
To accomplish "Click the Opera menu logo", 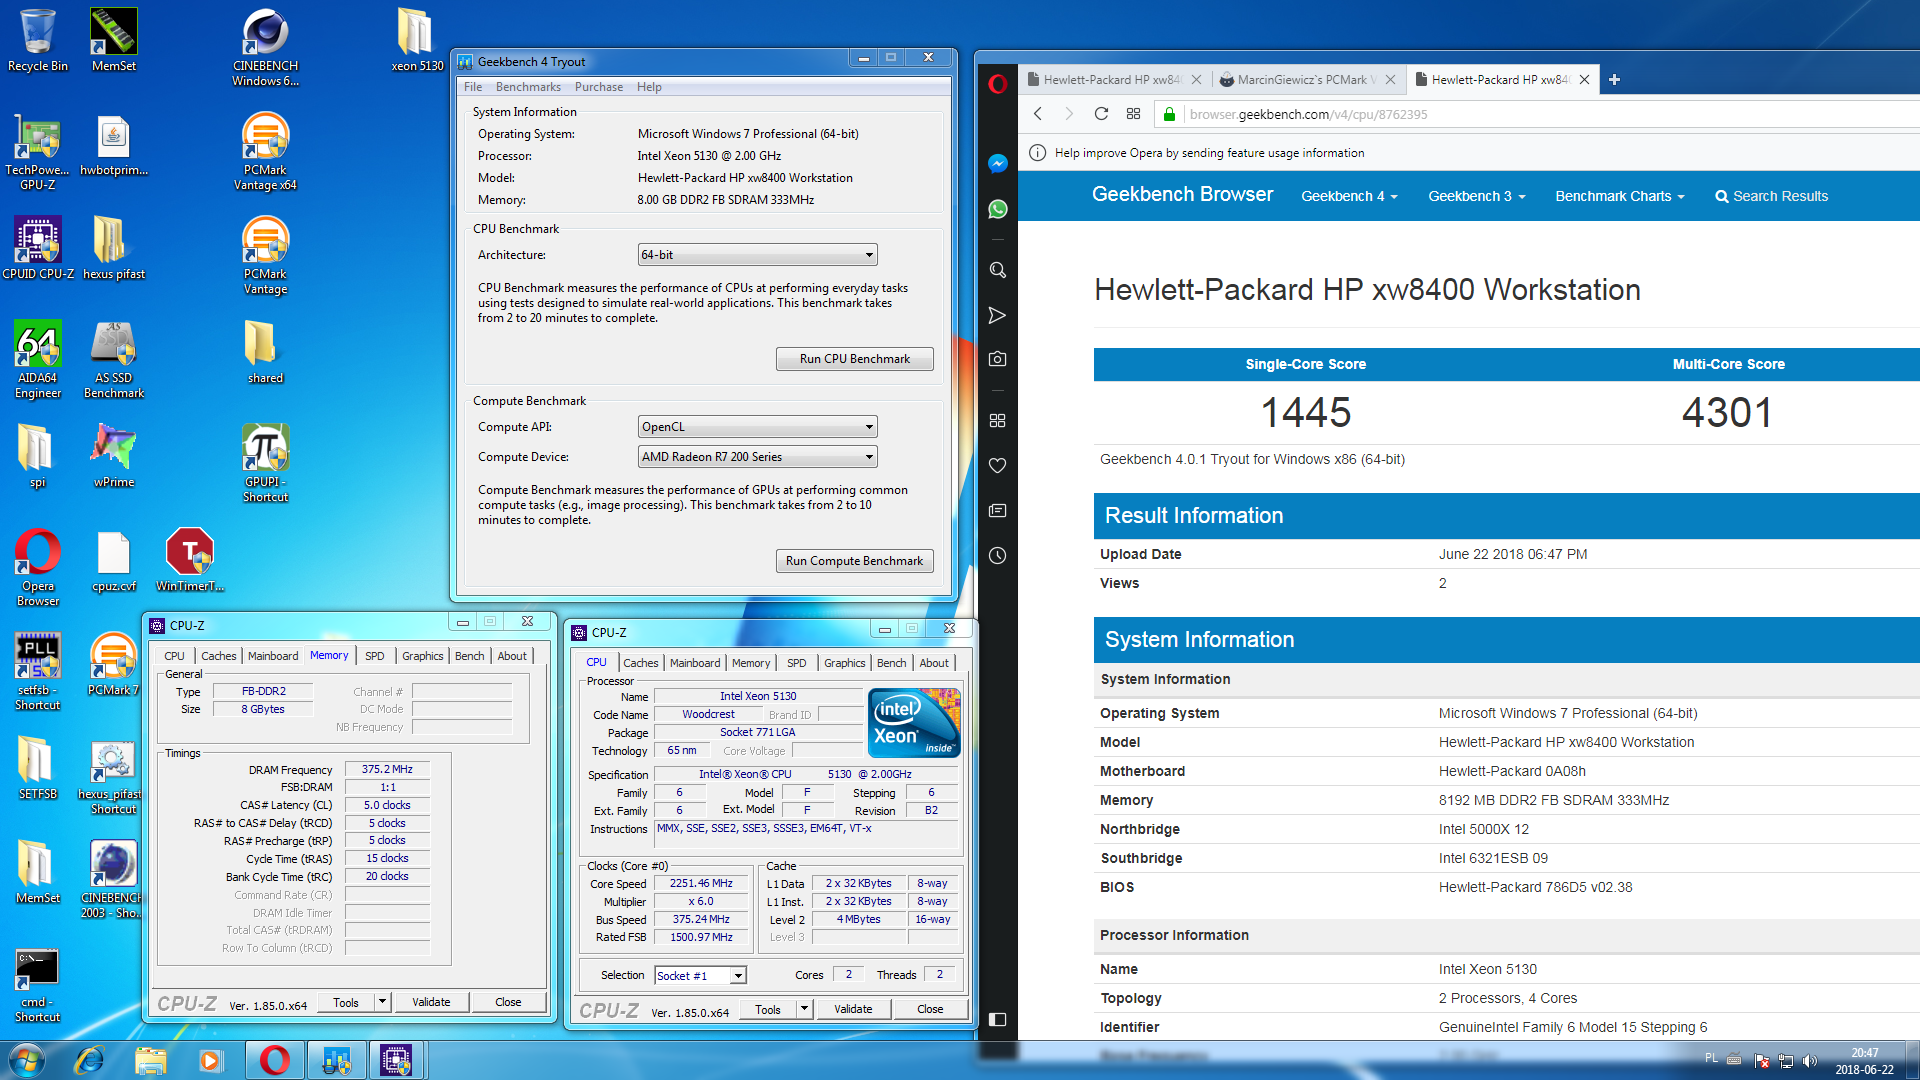I will point(997,83).
